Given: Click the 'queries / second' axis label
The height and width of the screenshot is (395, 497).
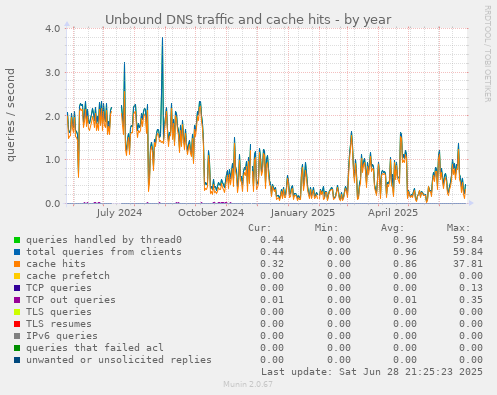Looking at the screenshot, I should (x=11, y=115).
